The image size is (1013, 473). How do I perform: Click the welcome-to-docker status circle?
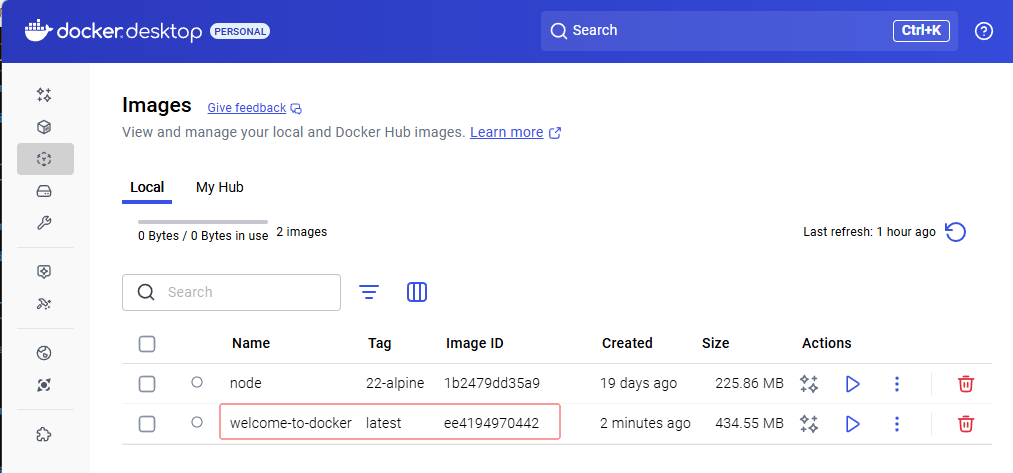(x=197, y=422)
